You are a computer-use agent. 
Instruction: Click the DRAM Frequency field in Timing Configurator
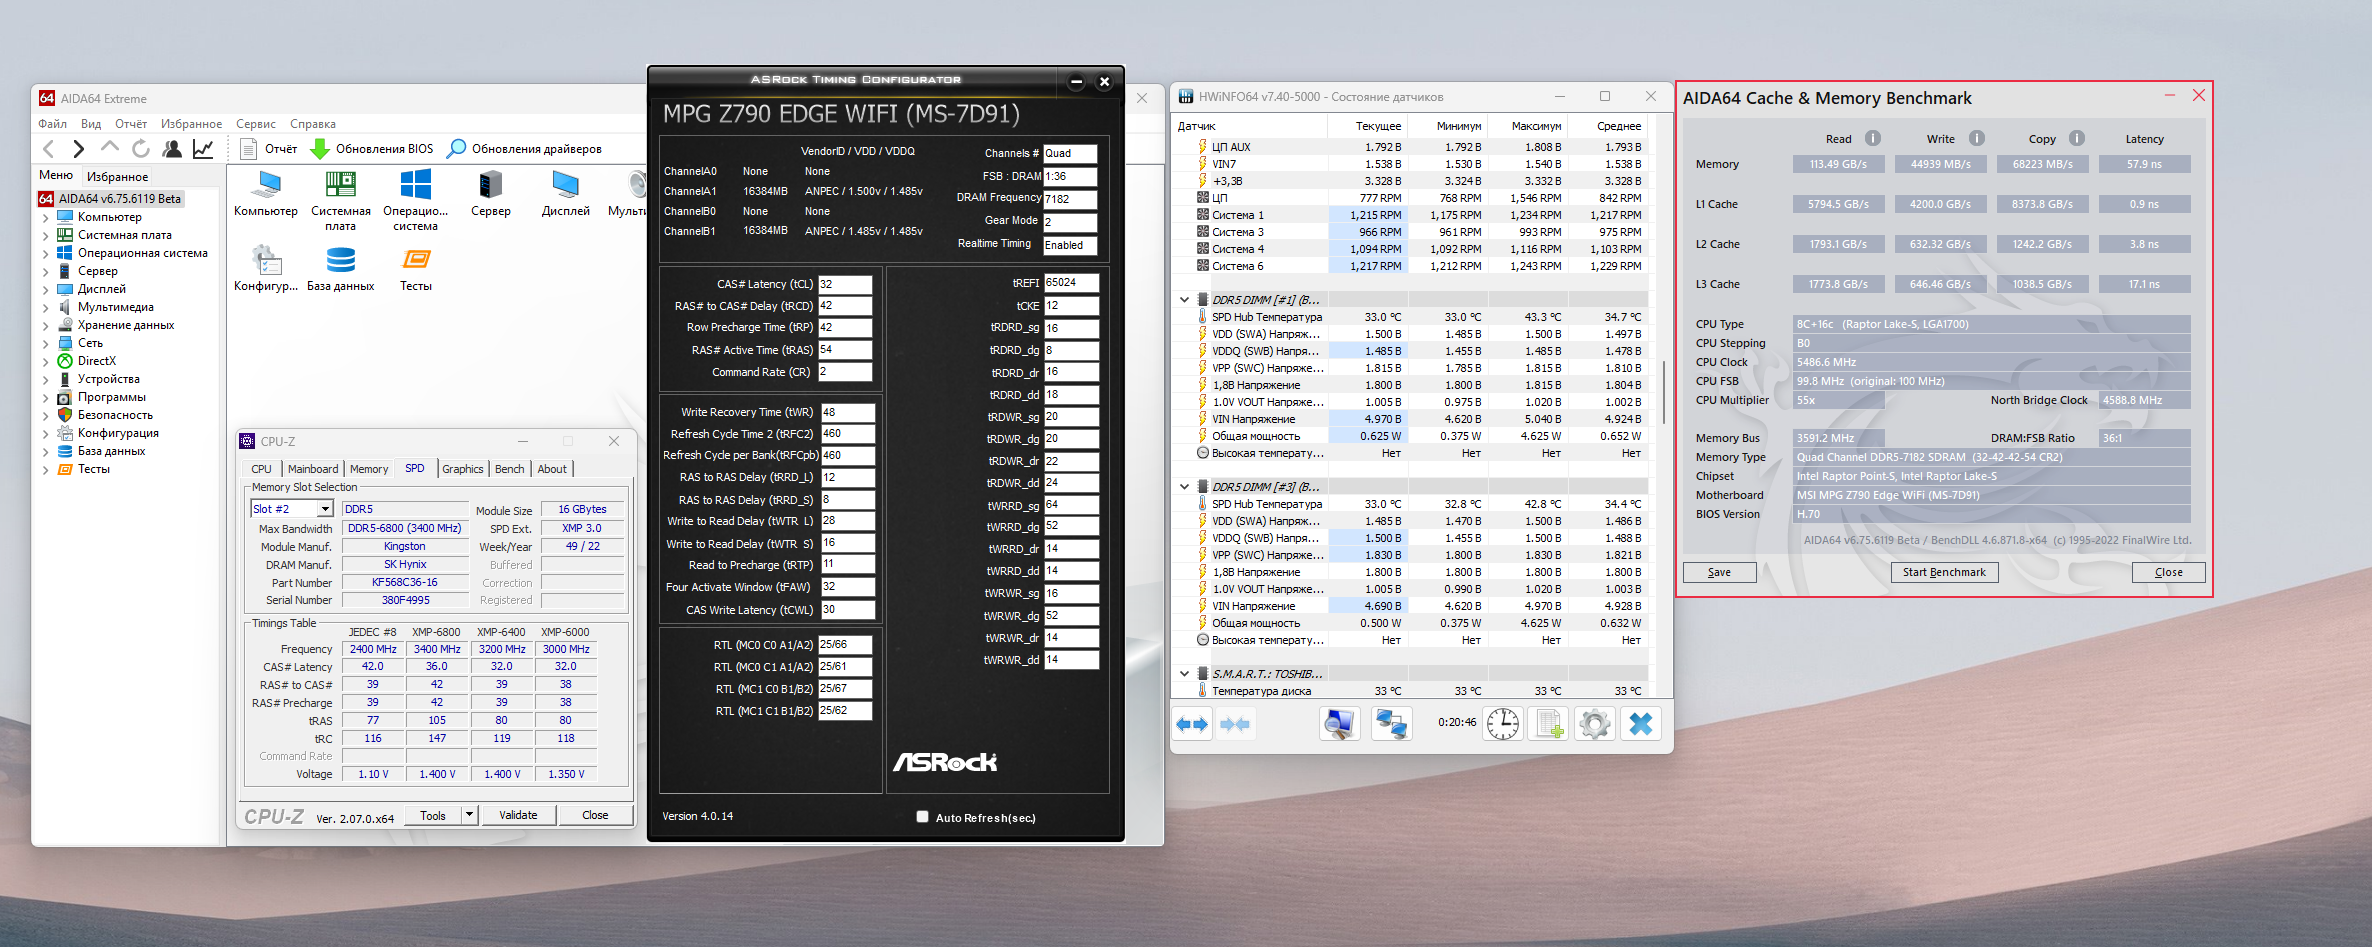pyautogui.click(x=1070, y=199)
